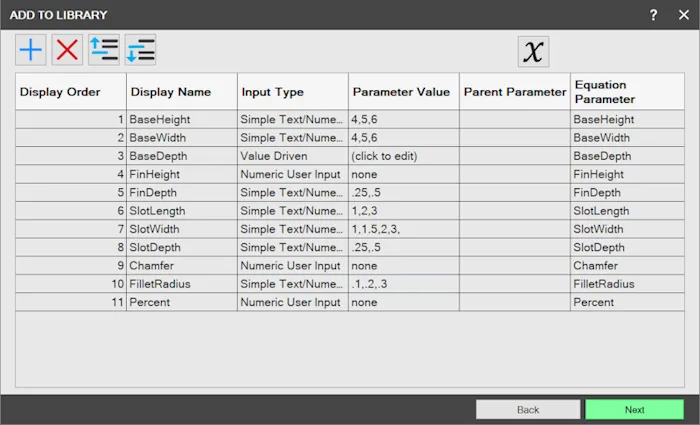
Task: Move parameter up in display order
Action: [104, 50]
